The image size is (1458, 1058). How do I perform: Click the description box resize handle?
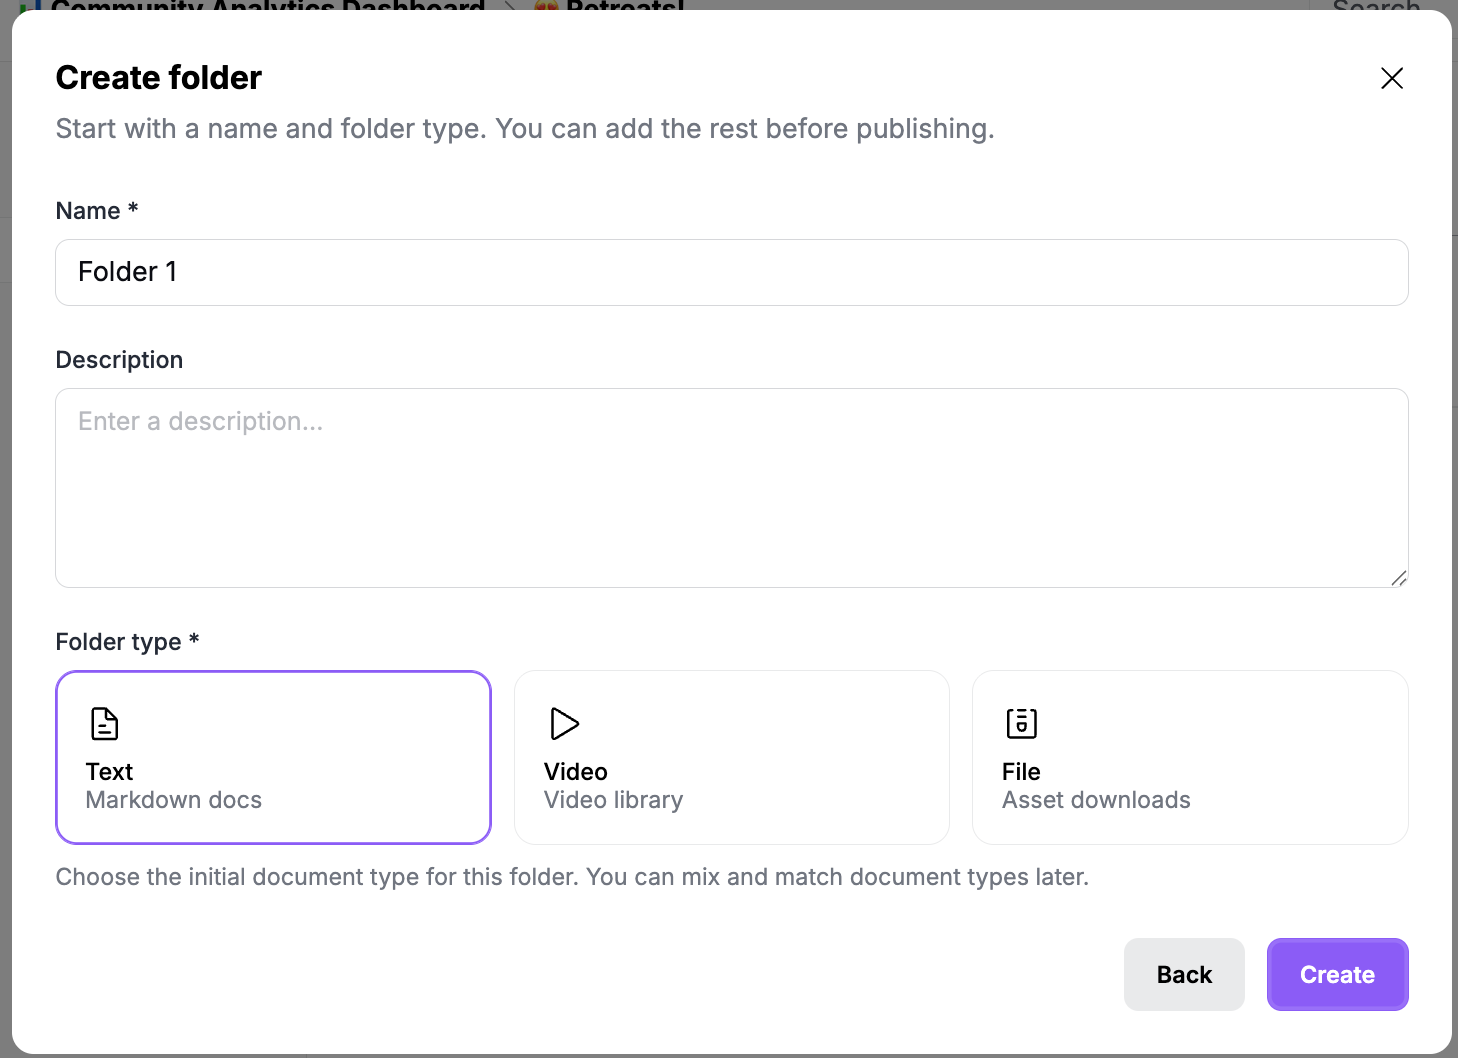click(x=1398, y=578)
